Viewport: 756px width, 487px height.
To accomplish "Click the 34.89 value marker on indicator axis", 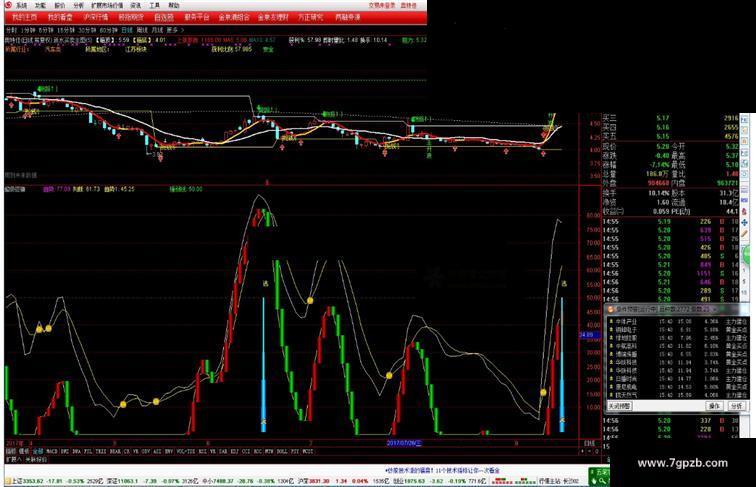I will (x=589, y=335).
